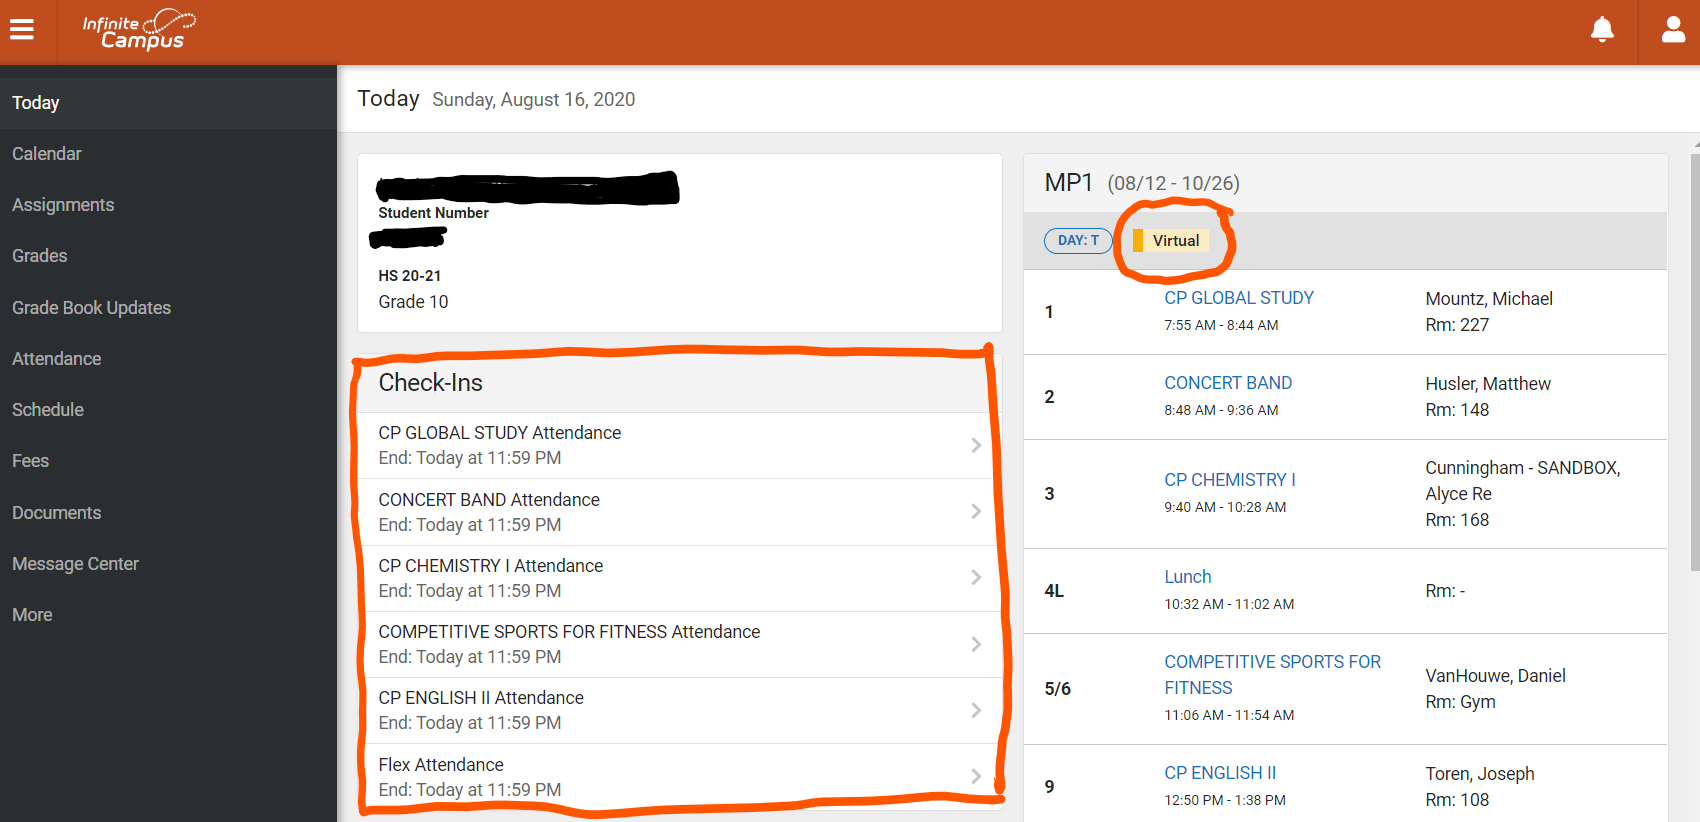
Task: Click the yellow Virtual tag
Action: pos(1170,240)
